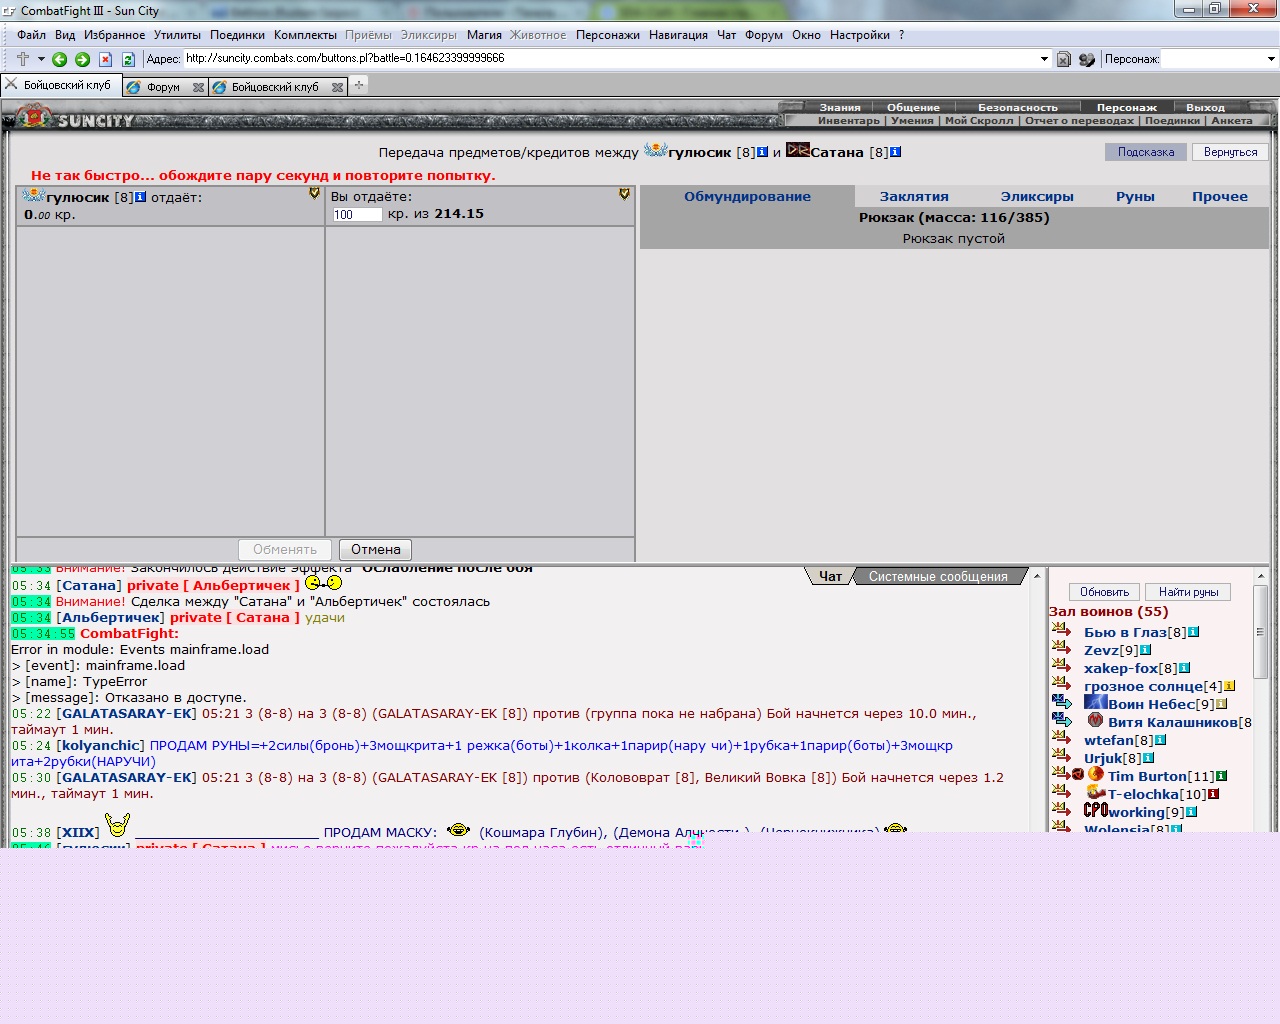Click the user list vertical scrollbar thumb
Viewport: 1280px width, 1024px height.
coord(1260,632)
